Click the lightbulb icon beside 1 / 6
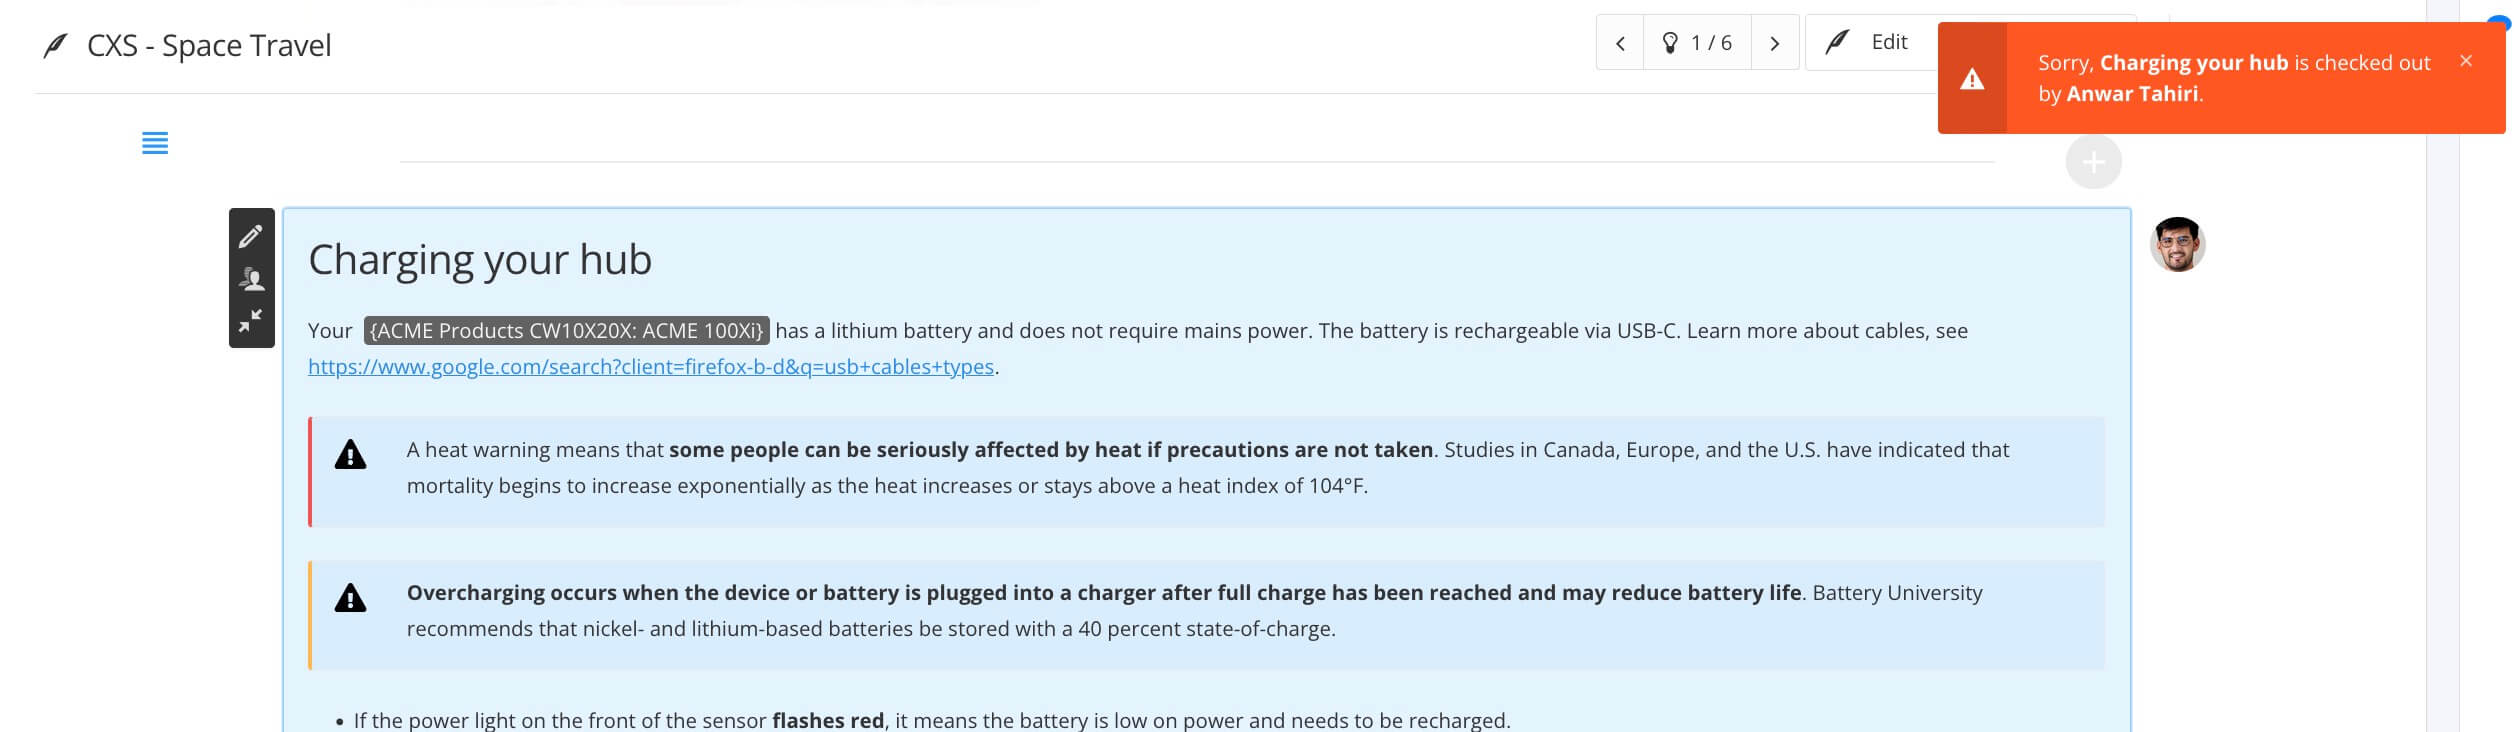The height and width of the screenshot is (732, 2514). coord(1670,43)
